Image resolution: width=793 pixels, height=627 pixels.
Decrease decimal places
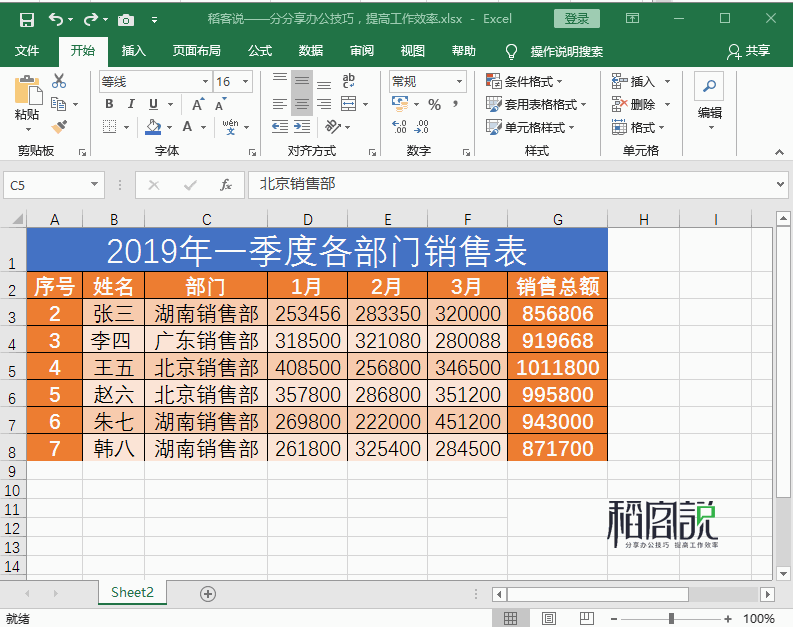pos(421,126)
